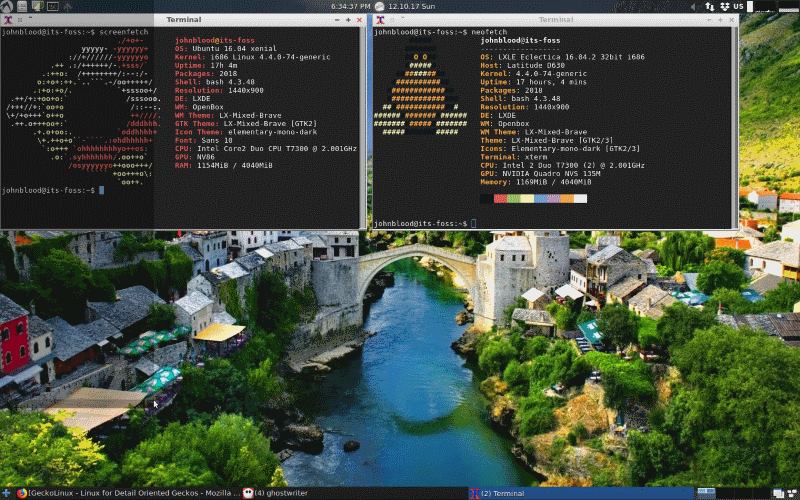
Task: Click the plus icon at bottom-left panel
Action: (x=6, y=493)
